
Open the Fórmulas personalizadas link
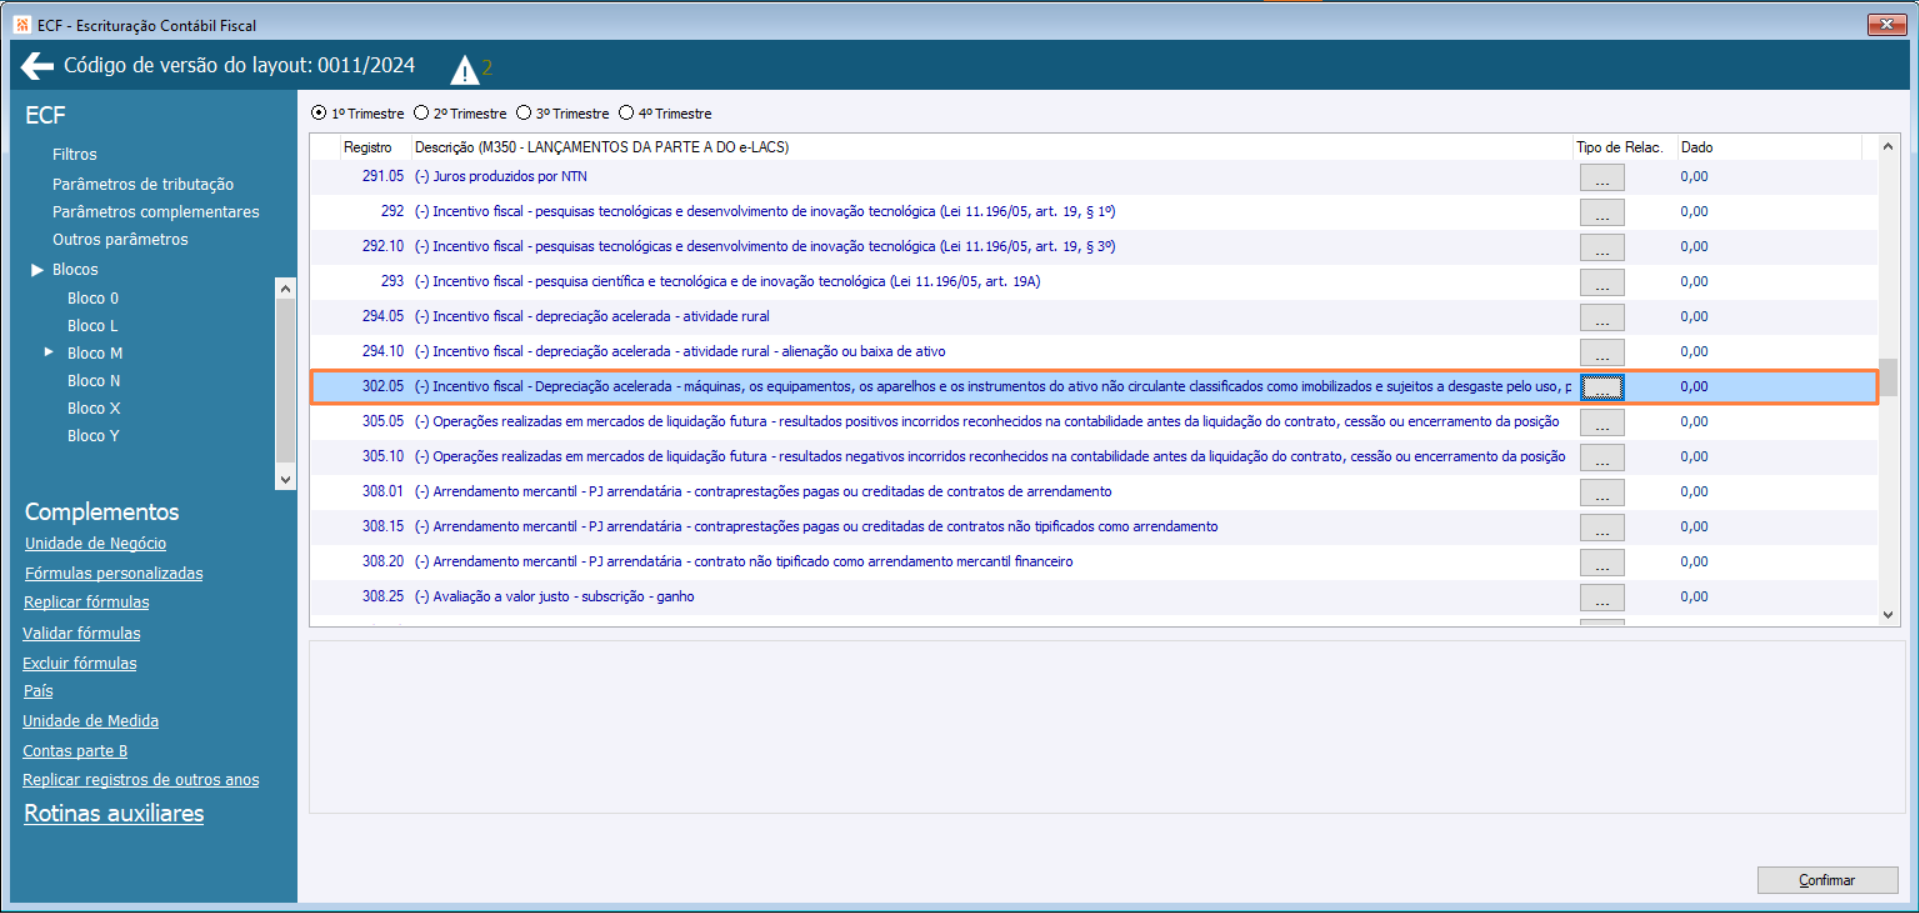[114, 573]
